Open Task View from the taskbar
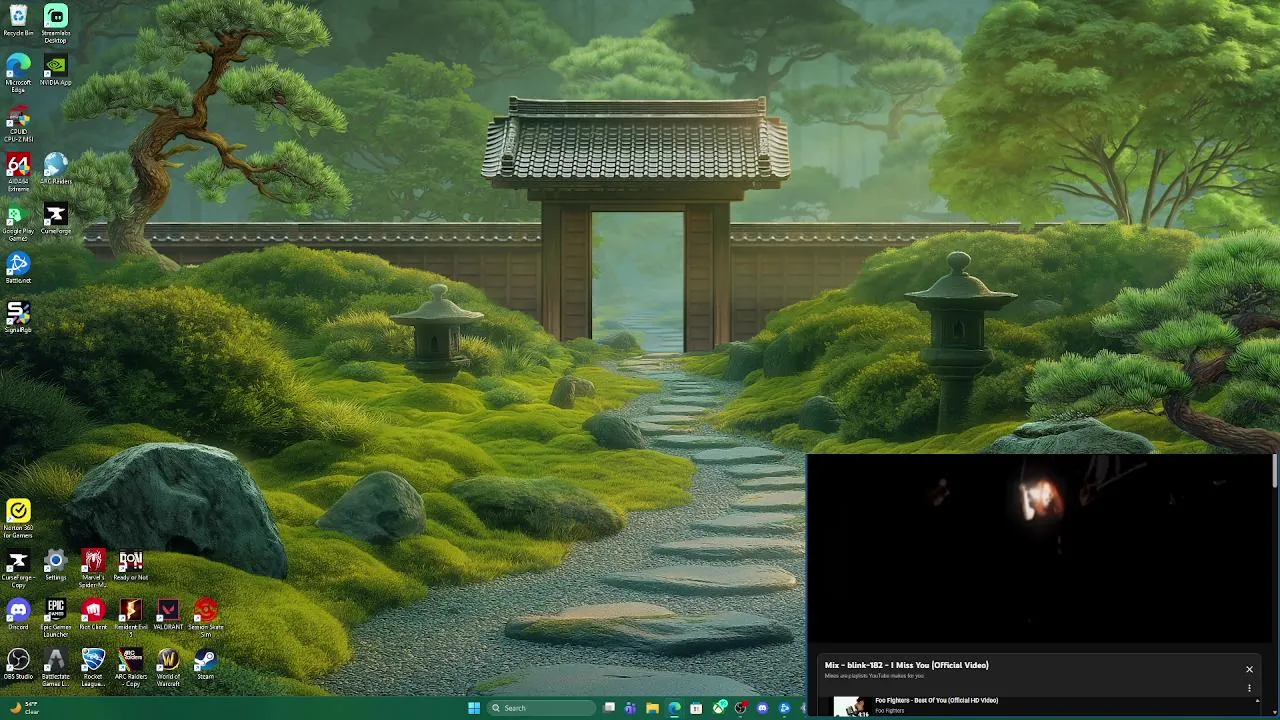This screenshot has width=1280, height=720. [x=609, y=708]
